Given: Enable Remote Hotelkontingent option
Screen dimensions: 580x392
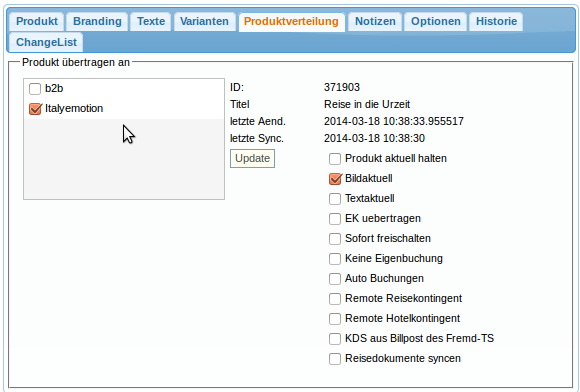Looking at the screenshot, I should pos(335,318).
